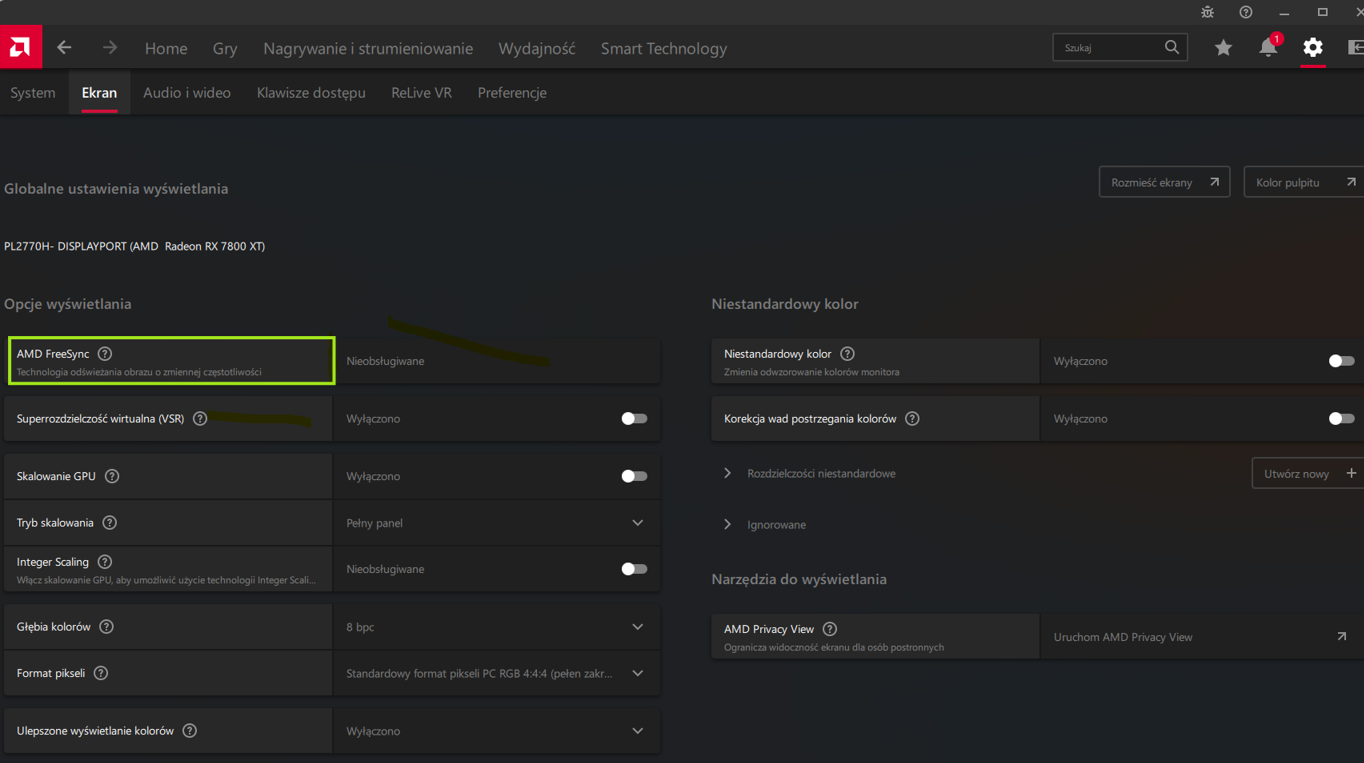Toggle Integer Scaling switch
This screenshot has height=763, width=1364.
[x=634, y=569]
